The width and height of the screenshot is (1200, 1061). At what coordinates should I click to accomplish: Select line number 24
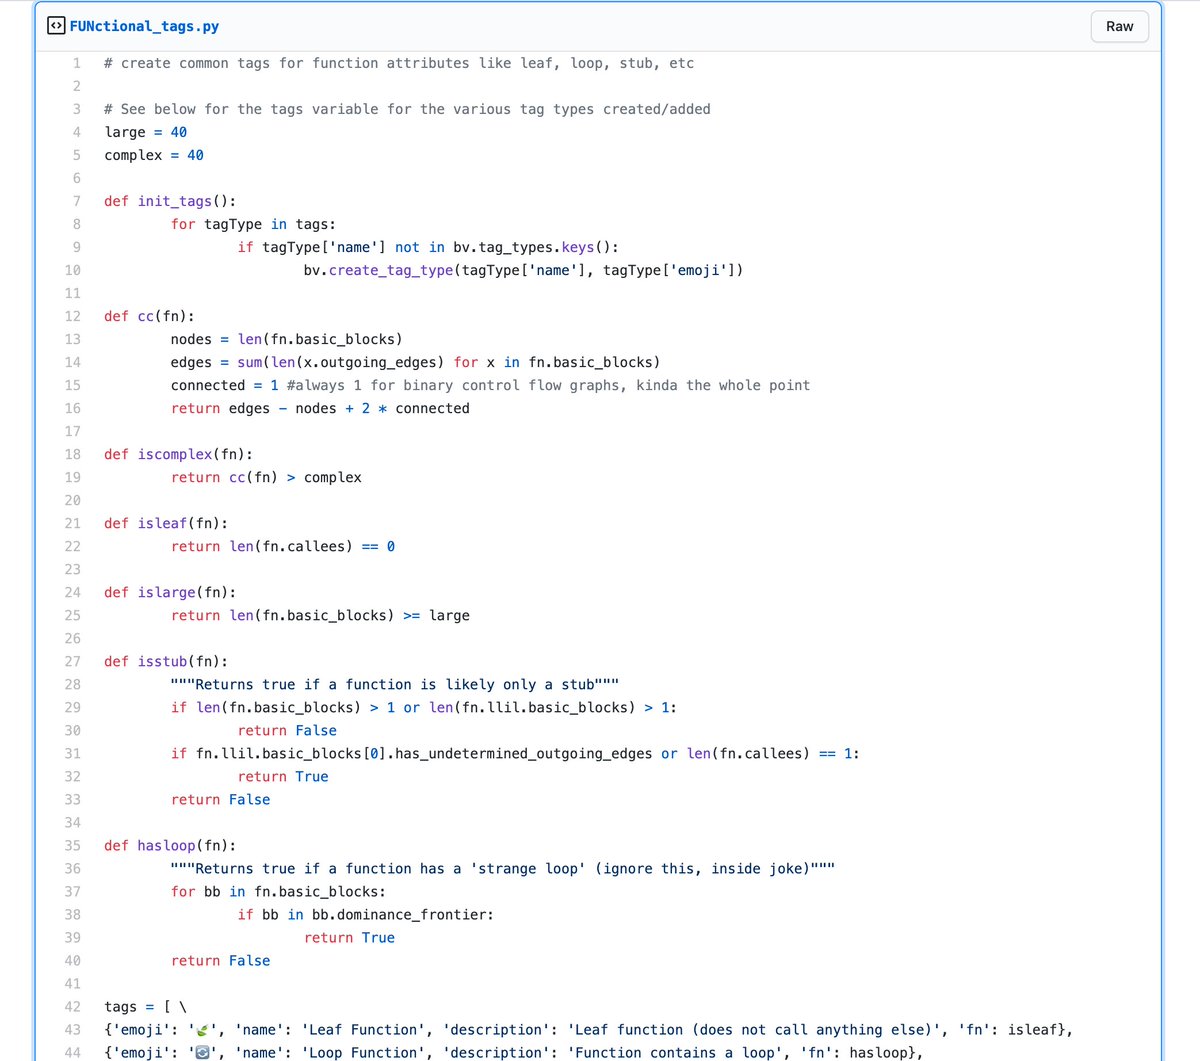click(x=73, y=592)
